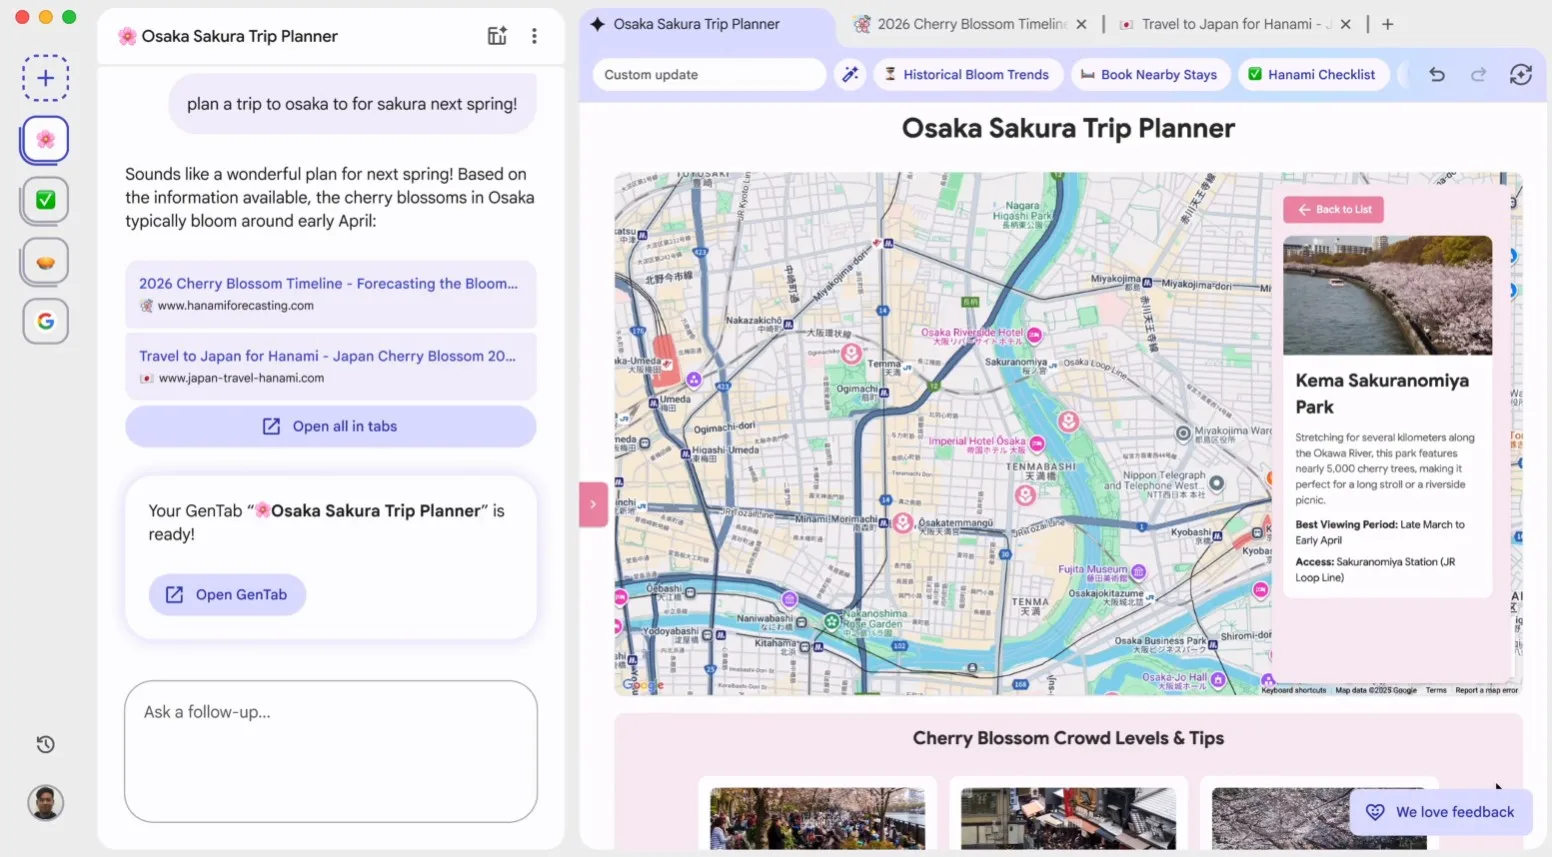Open chat history via the clock icon
Image resolution: width=1552 pixels, height=857 pixels.
(x=44, y=744)
